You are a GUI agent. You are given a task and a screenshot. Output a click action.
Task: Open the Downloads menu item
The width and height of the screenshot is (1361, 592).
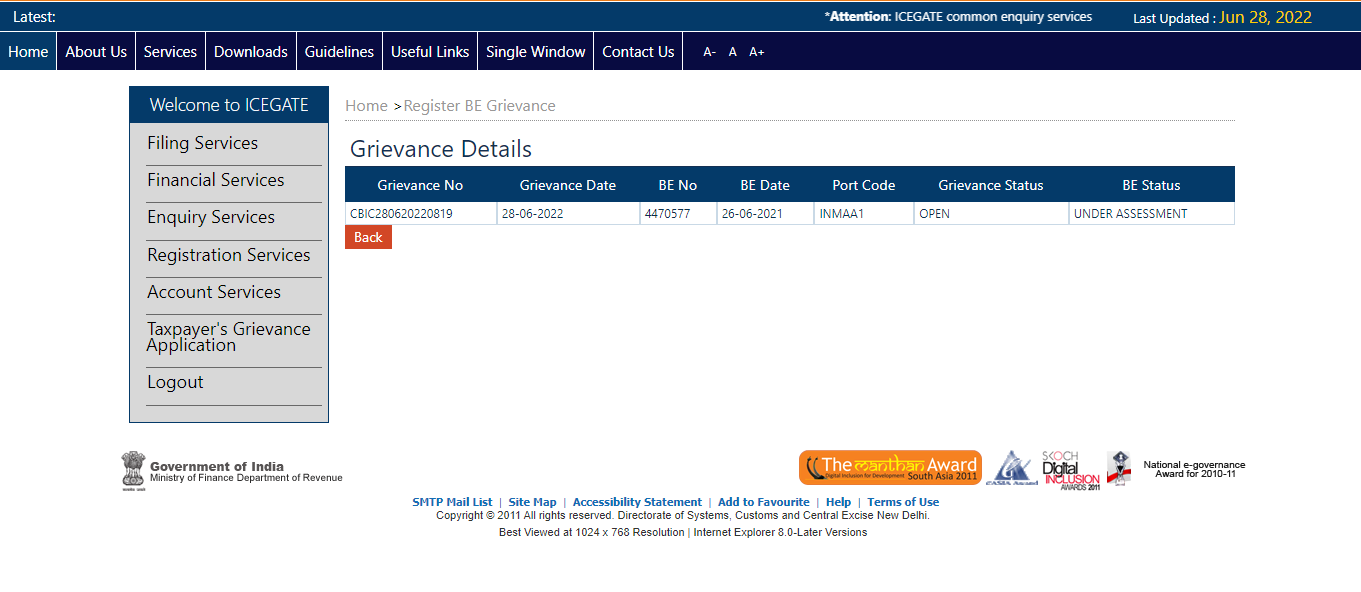point(250,52)
